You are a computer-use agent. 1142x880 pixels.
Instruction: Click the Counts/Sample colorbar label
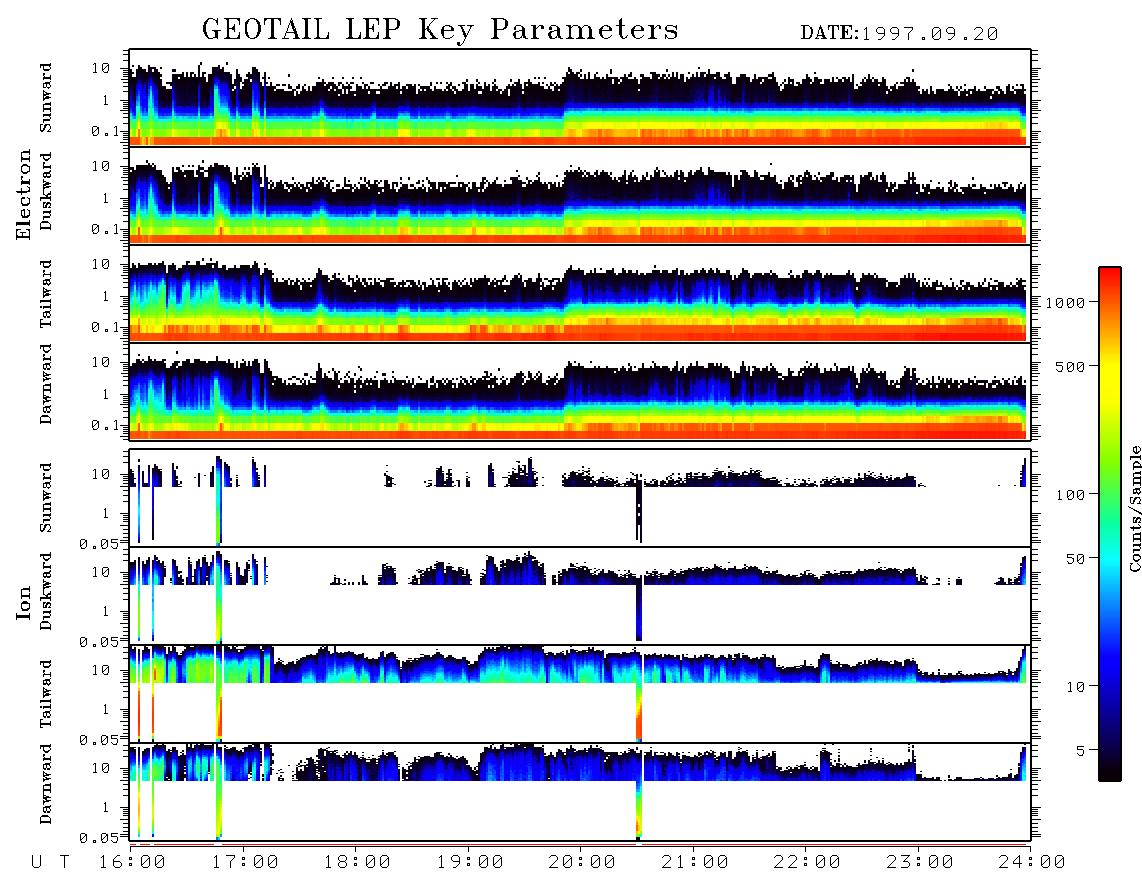1134,509
